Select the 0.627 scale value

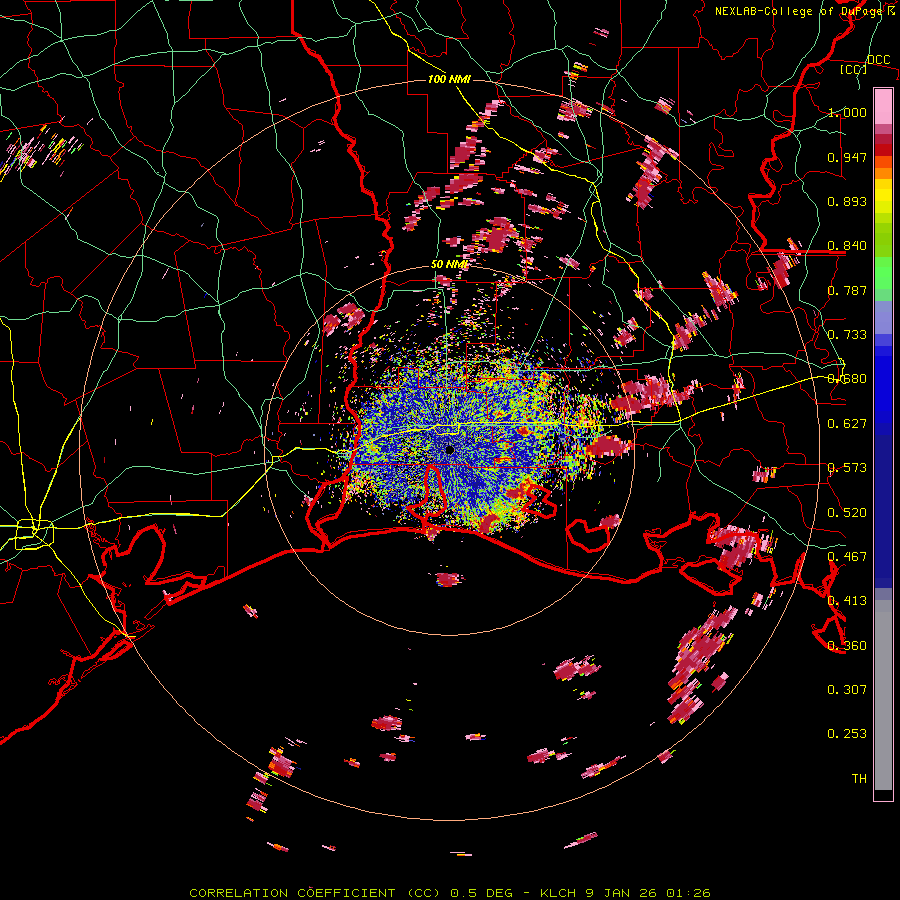click(847, 424)
